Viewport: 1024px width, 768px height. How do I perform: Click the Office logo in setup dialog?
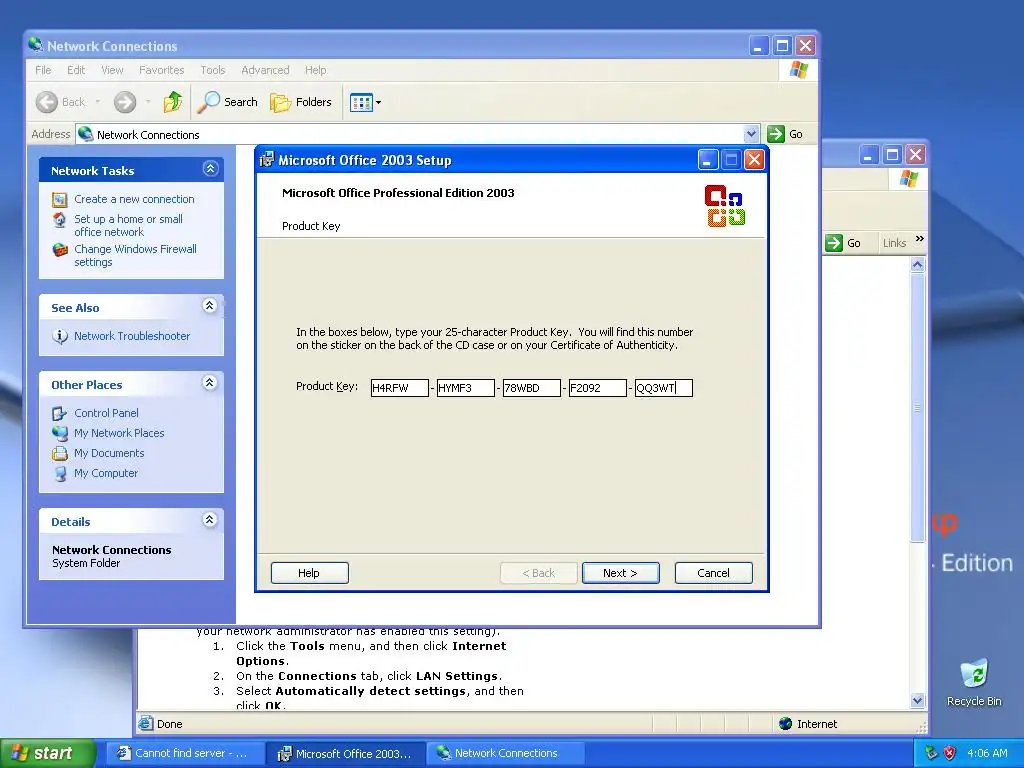click(725, 206)
